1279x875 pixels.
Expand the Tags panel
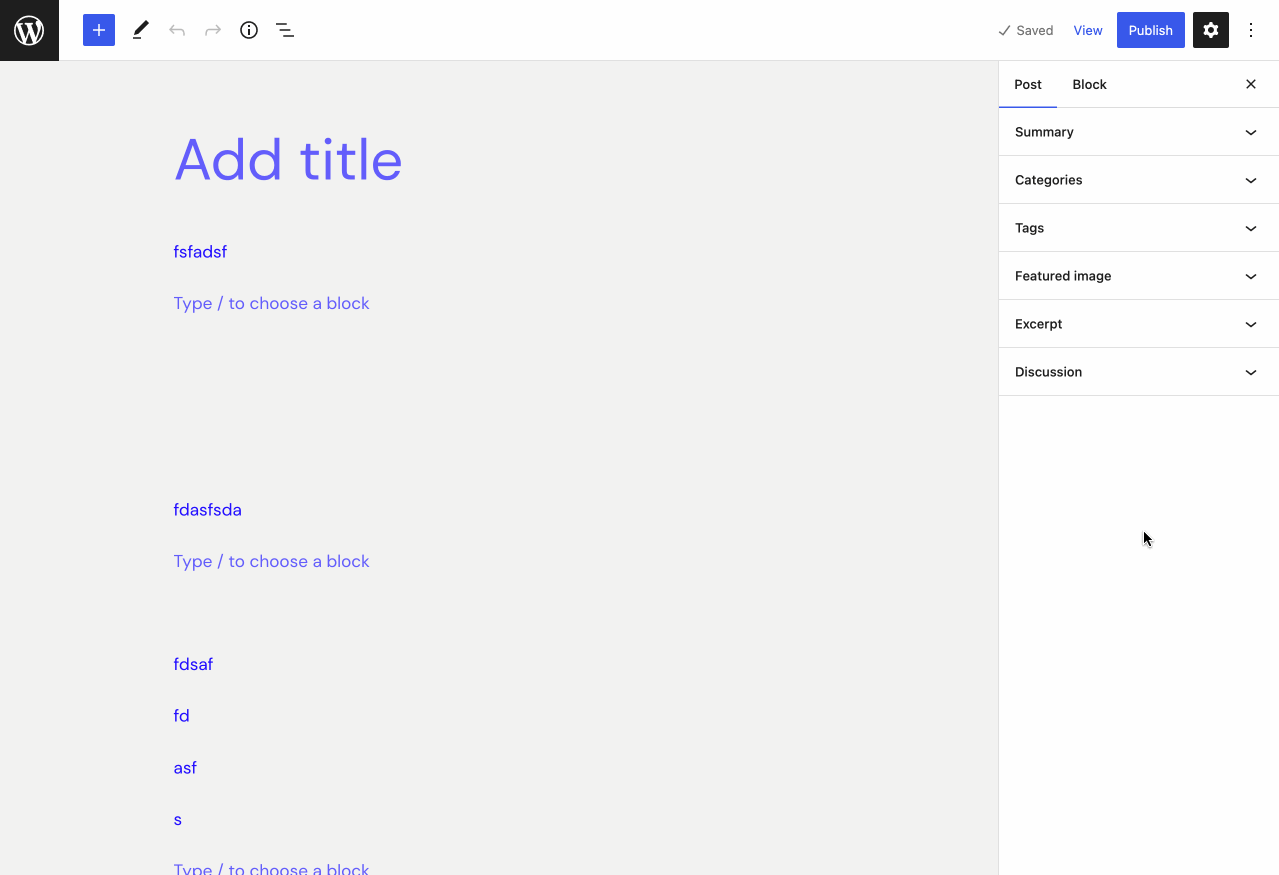pyautogui.click(x=1139, y=228)
